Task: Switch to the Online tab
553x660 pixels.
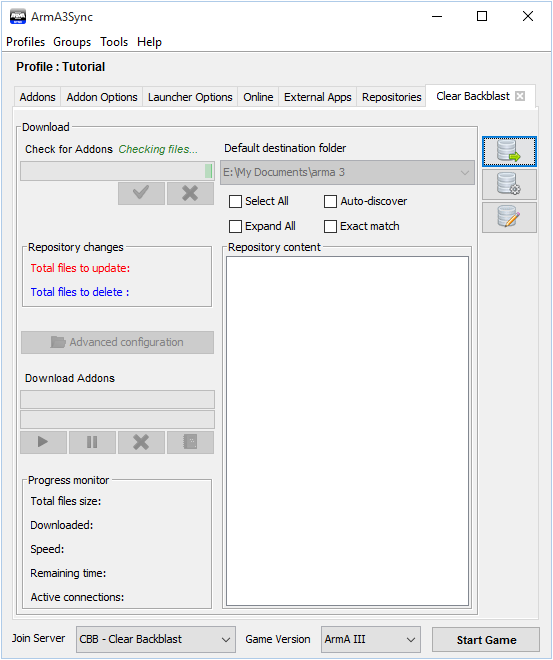Action: [258, 97]
